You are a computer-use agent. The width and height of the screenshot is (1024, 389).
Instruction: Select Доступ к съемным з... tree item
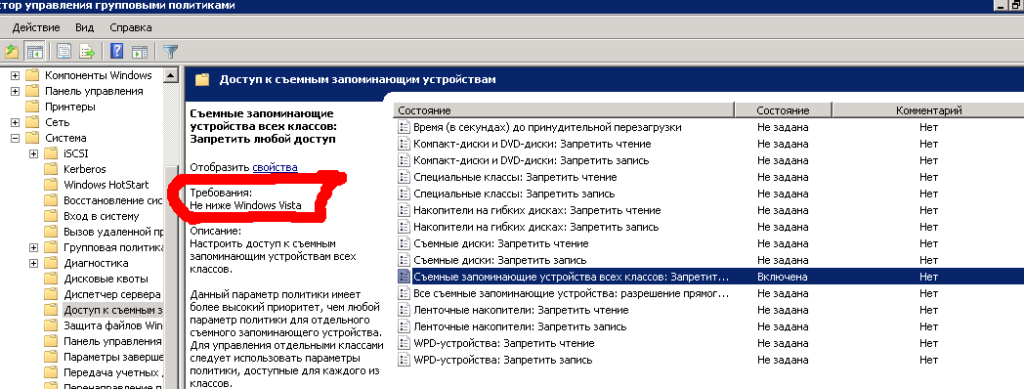tap(112, 310)
